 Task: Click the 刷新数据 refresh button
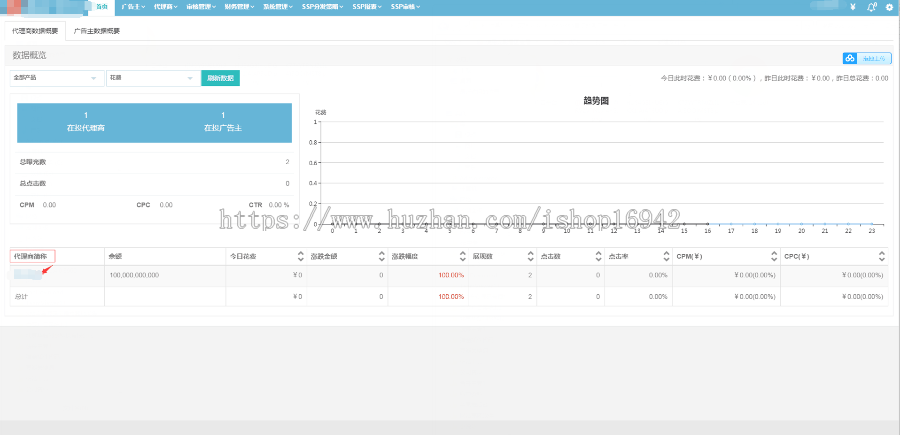(220, 78)
